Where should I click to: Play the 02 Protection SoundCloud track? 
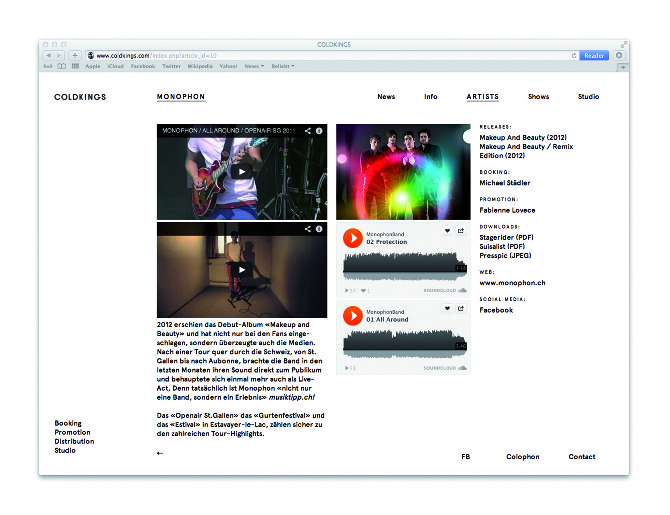point(352,238)
